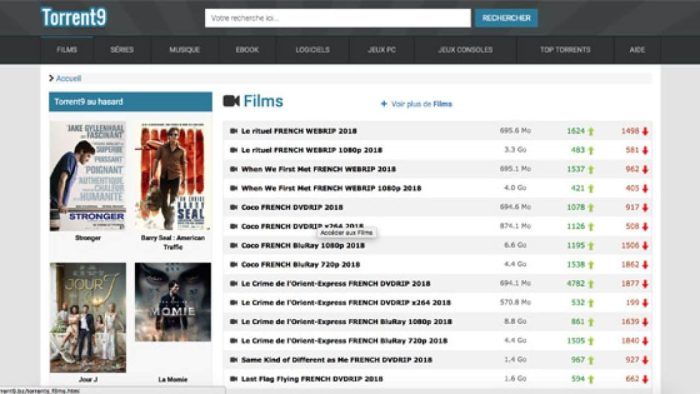This screenshot has width=700, height=394.
Task: Click the Torrent9 logo
Action: pos(74,17)
